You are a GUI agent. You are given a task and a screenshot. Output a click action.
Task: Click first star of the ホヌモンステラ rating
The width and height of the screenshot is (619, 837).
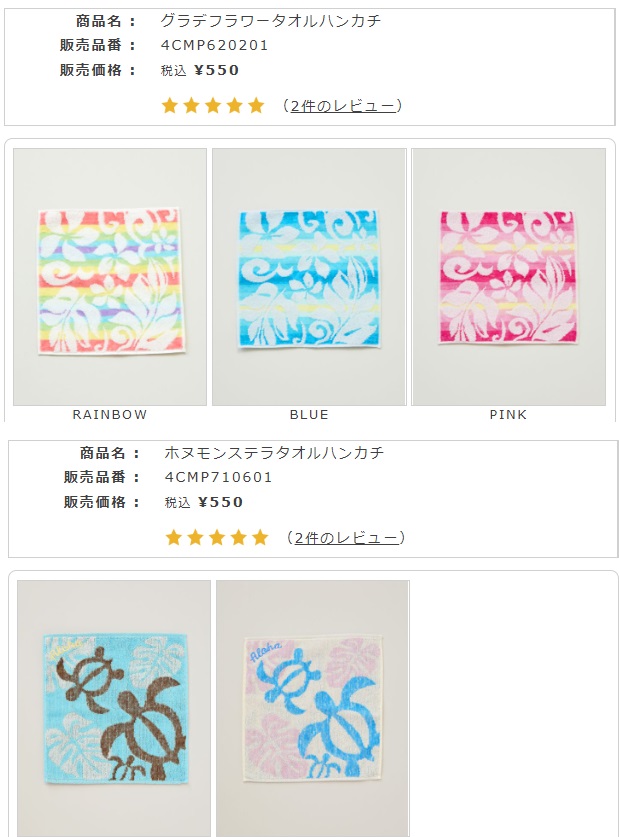(173, 537)
